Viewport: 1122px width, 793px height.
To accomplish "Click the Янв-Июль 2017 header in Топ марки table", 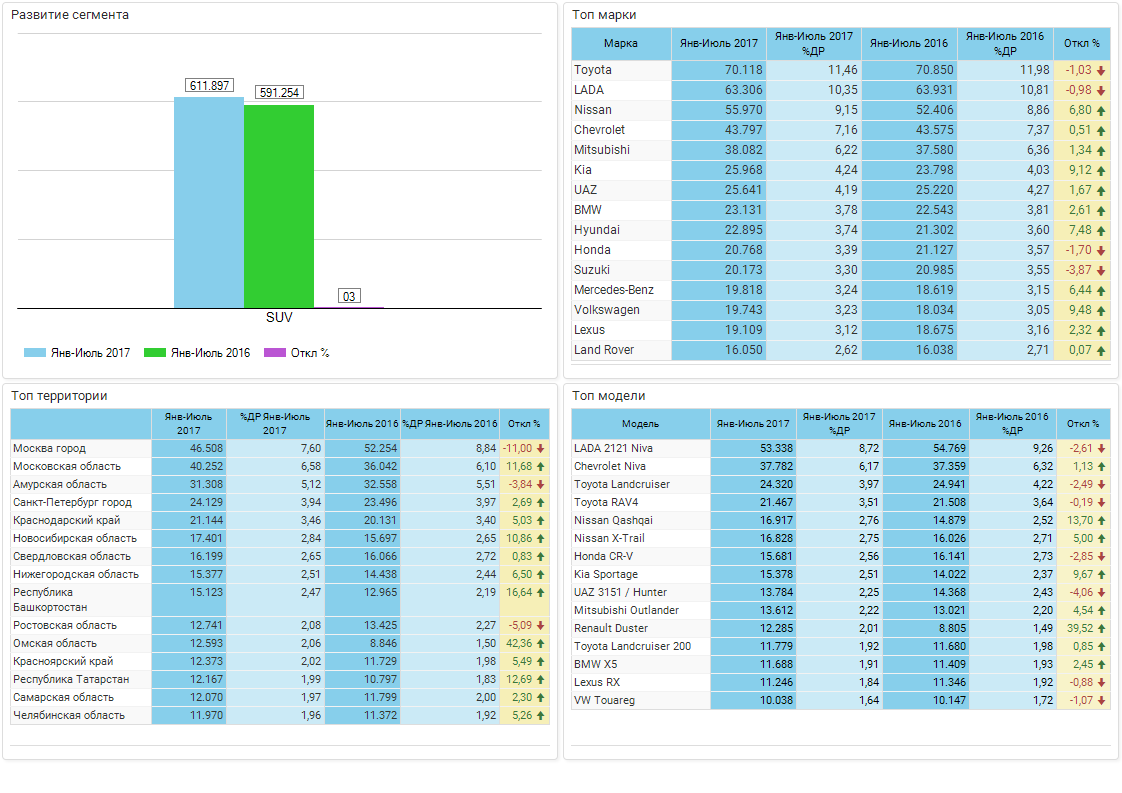I will (719, 44).
